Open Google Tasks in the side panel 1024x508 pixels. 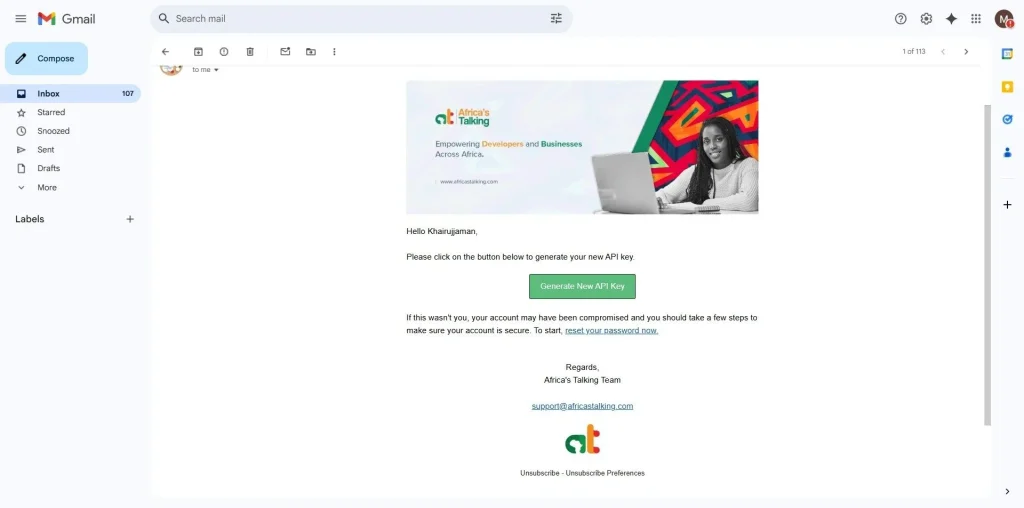pos(1007,119)
